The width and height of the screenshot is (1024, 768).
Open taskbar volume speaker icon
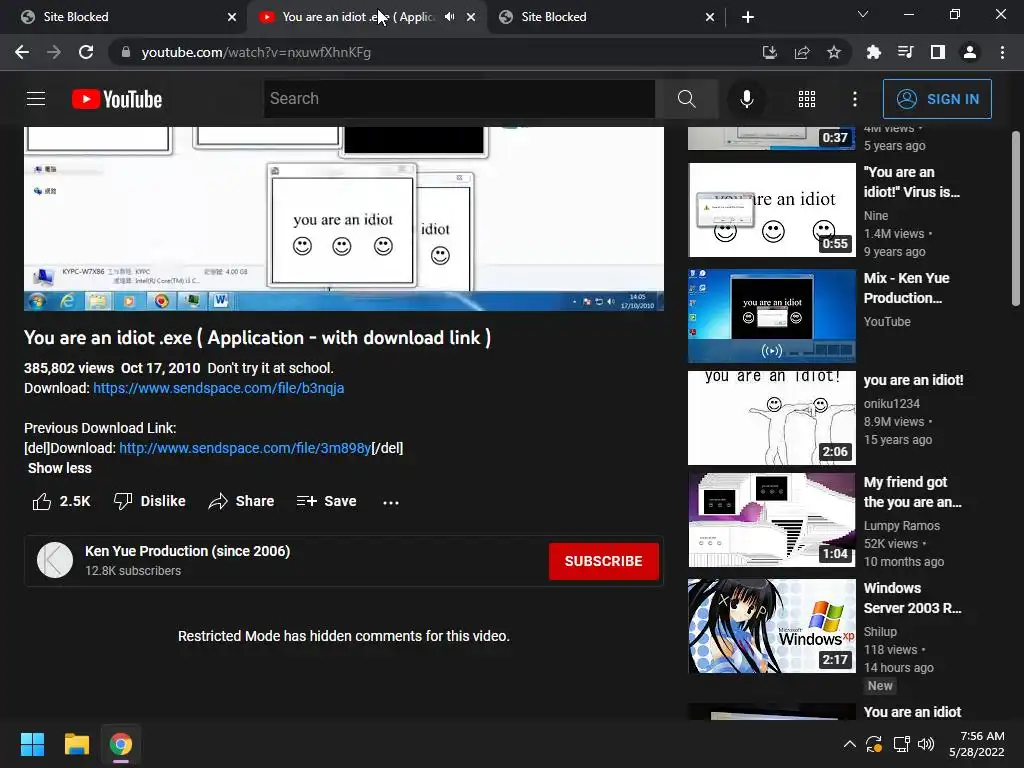pyautogui.click(x=926, y=744)
